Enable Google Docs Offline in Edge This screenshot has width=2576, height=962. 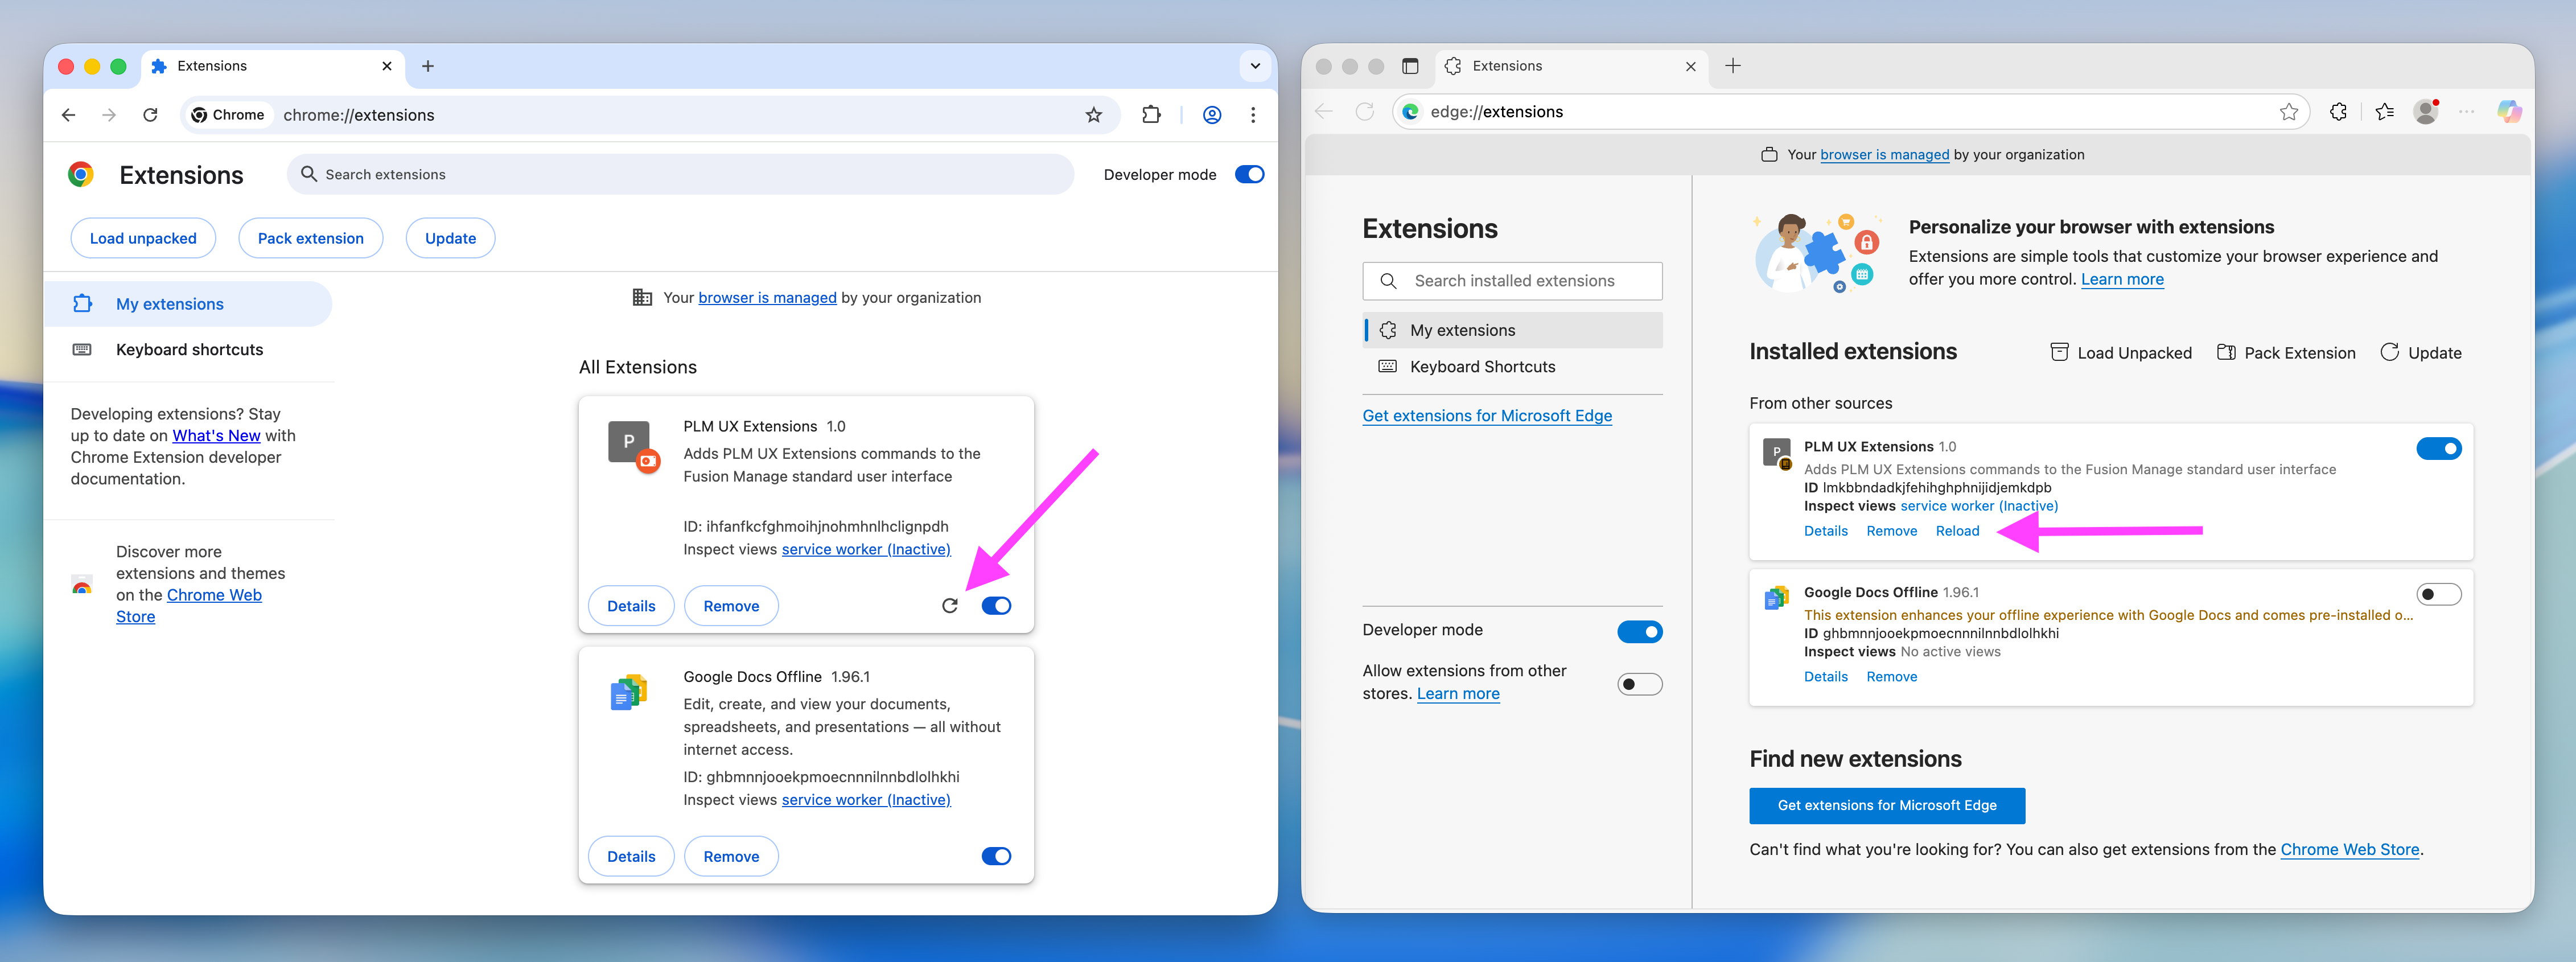click(x=2438, y=595)
